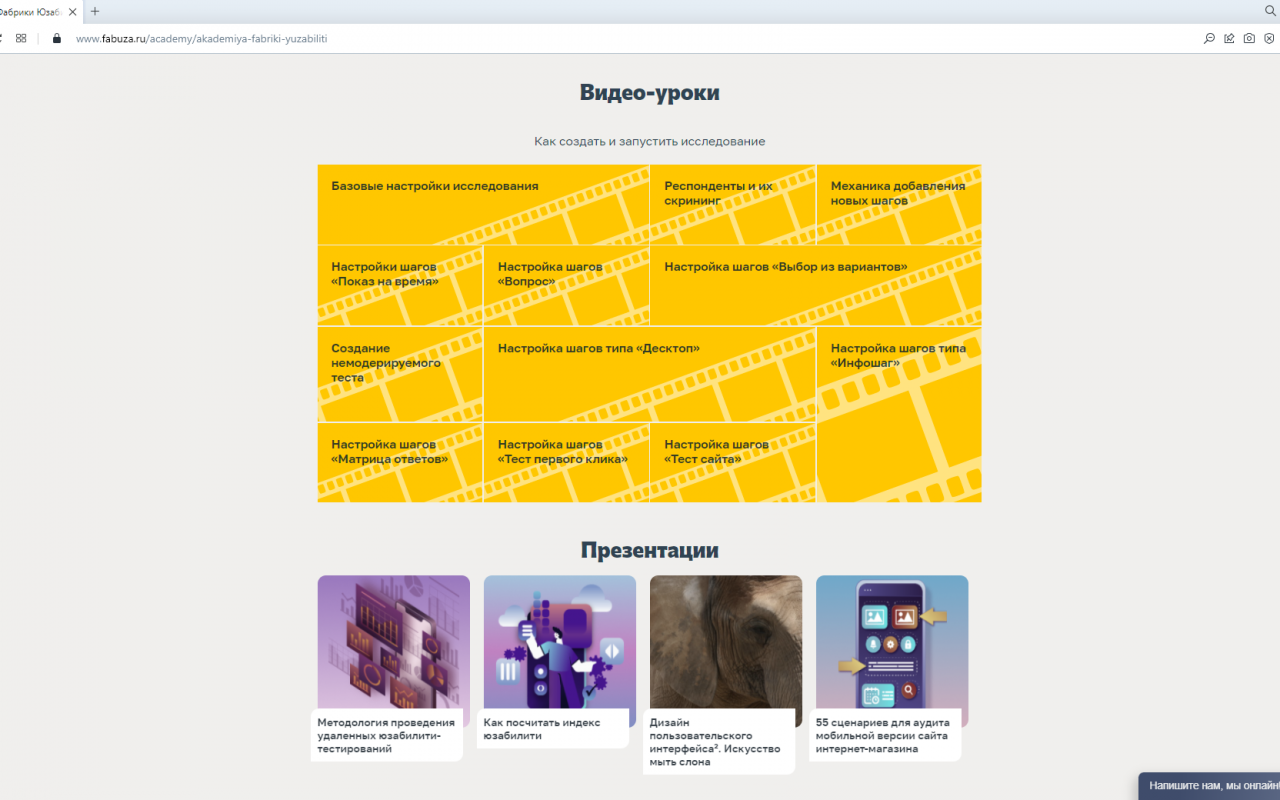
Task: Open video «Базовые настройки исследования»
Action: (x=483, y=204)
